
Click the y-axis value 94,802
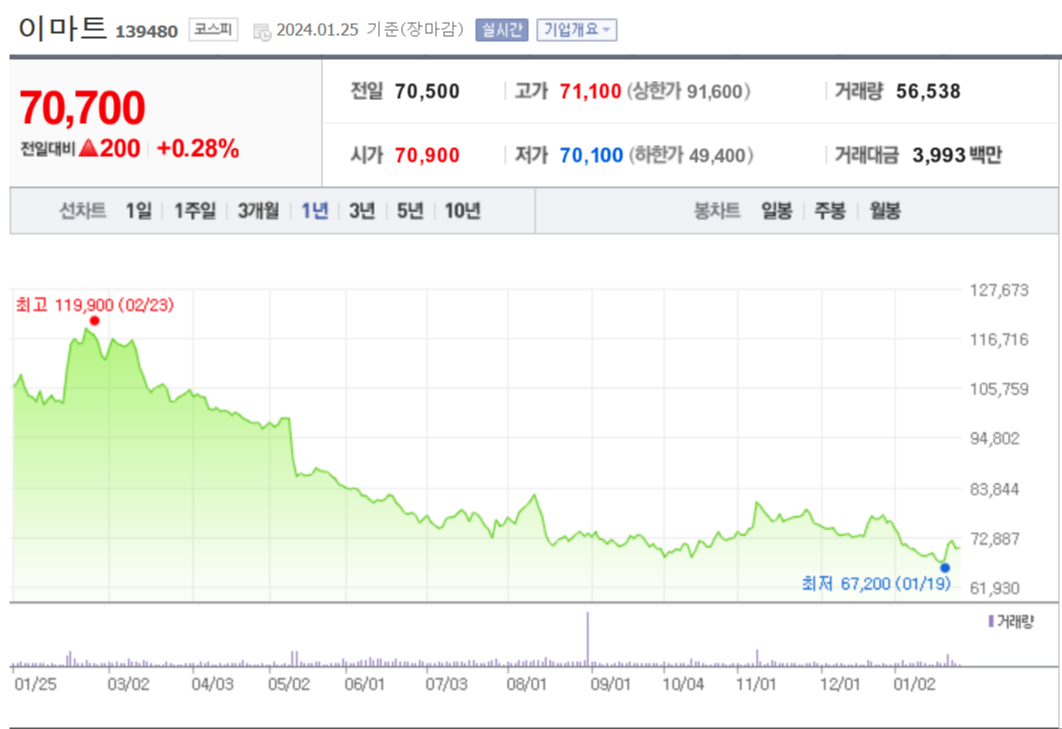pos(994,439)
